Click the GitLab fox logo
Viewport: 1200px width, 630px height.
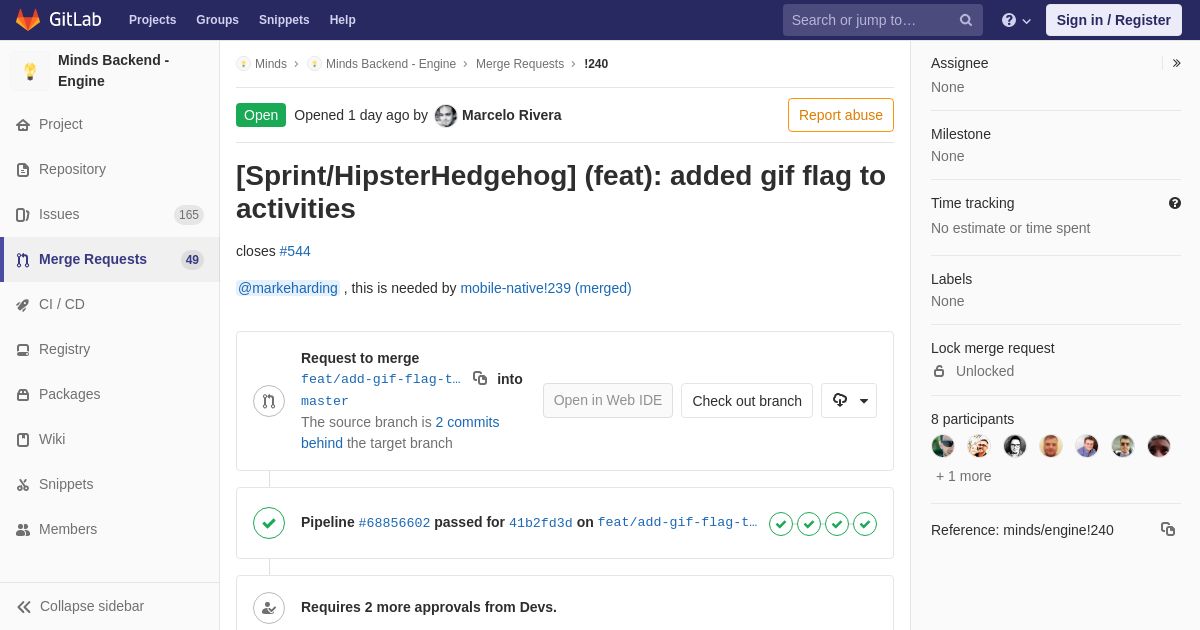[28, 20]
